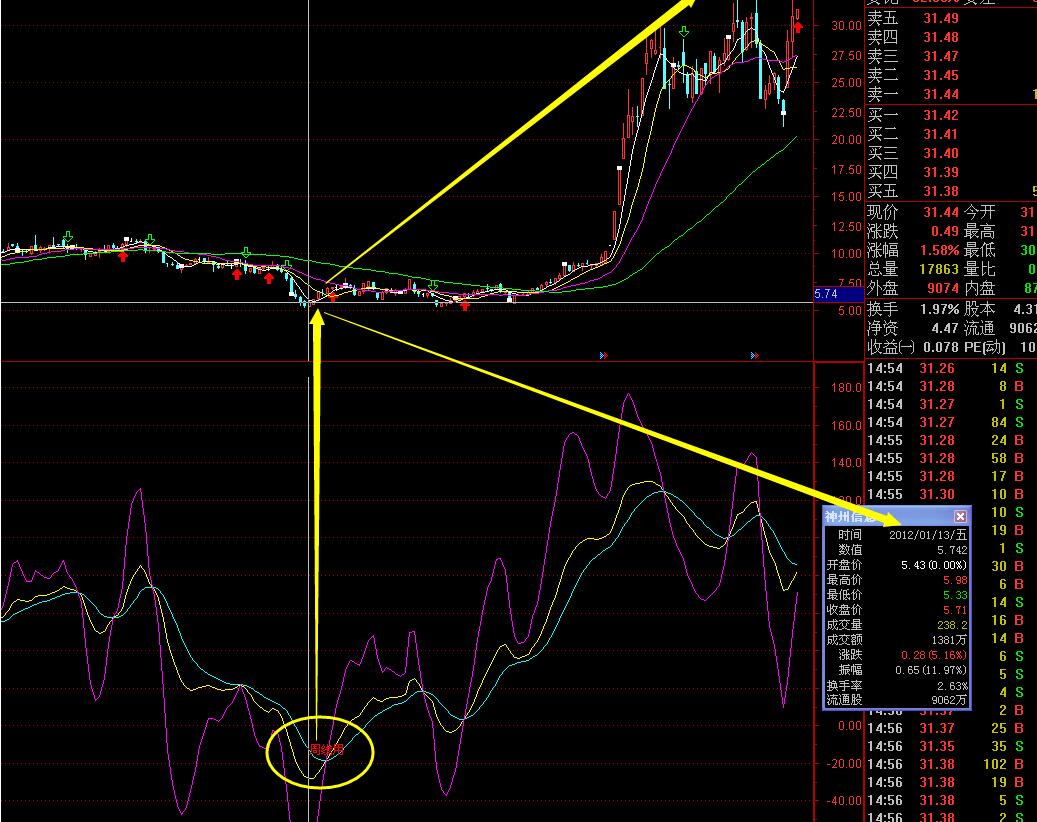Select the 14:56 31.37 25 B trade tick
This screenshot has height=822, width=1037.
(951, 729)
